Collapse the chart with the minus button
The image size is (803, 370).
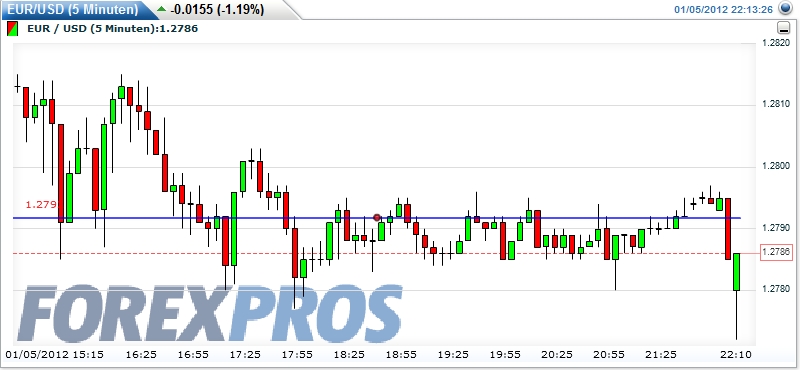pos(784,28)
